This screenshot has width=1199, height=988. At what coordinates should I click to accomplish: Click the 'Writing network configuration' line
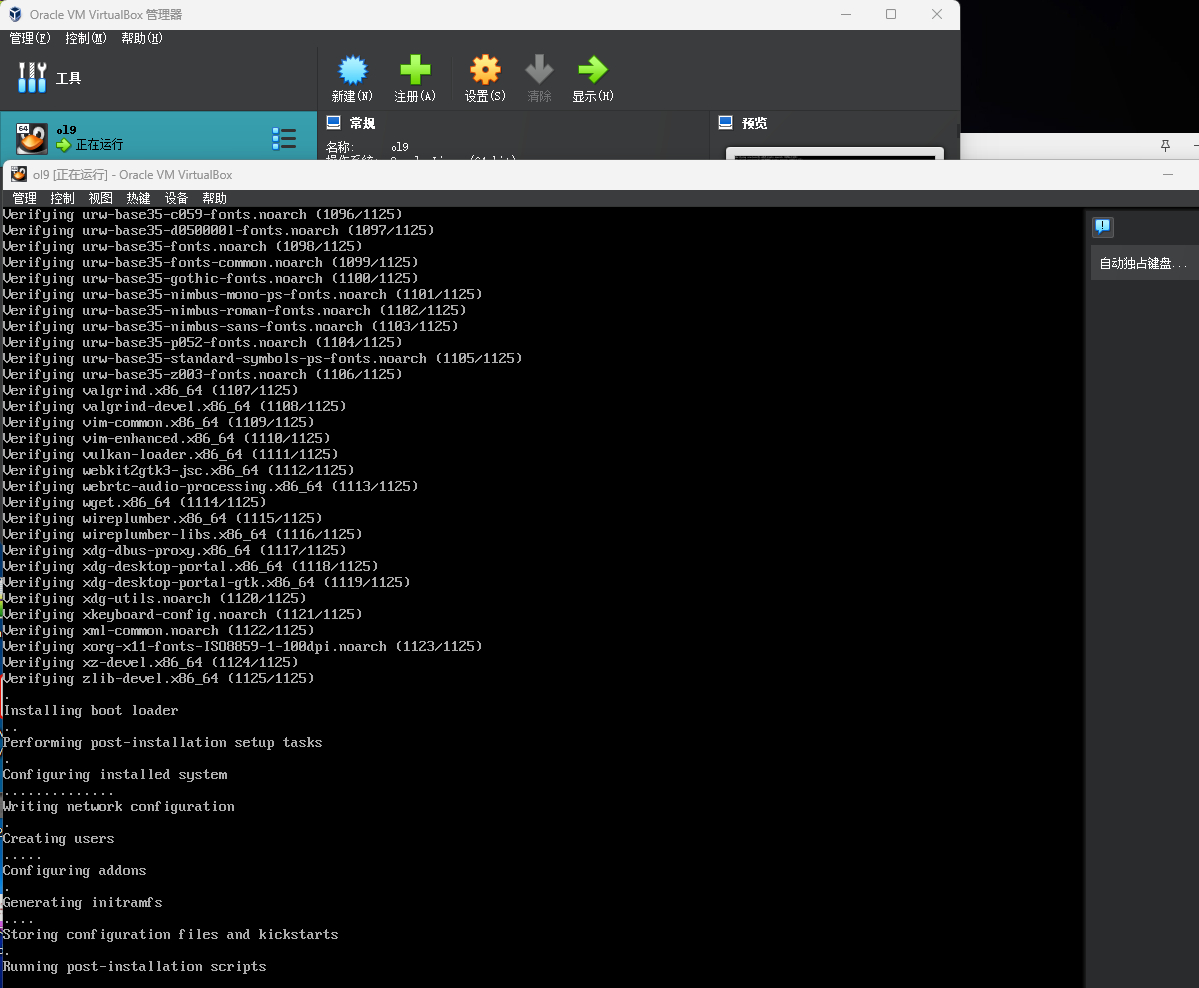point(119,806)
